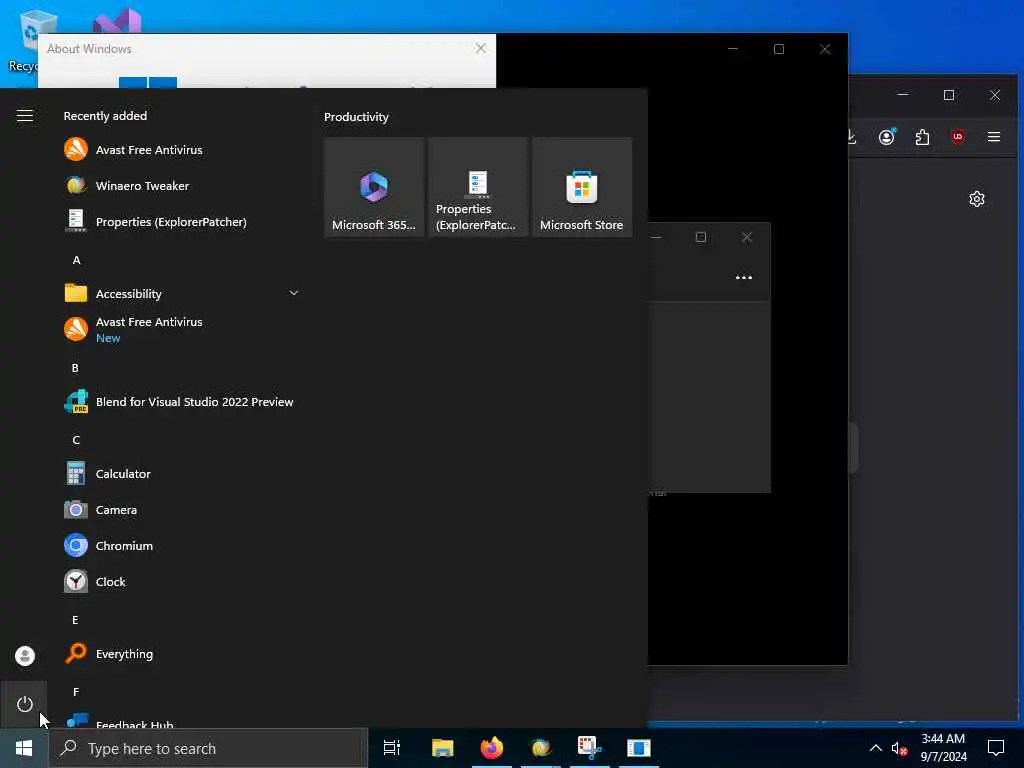Open the Firefox downloads icon
Image resolution: width=1024 pixels, height=768 pixels.
(x=852, y=136)
